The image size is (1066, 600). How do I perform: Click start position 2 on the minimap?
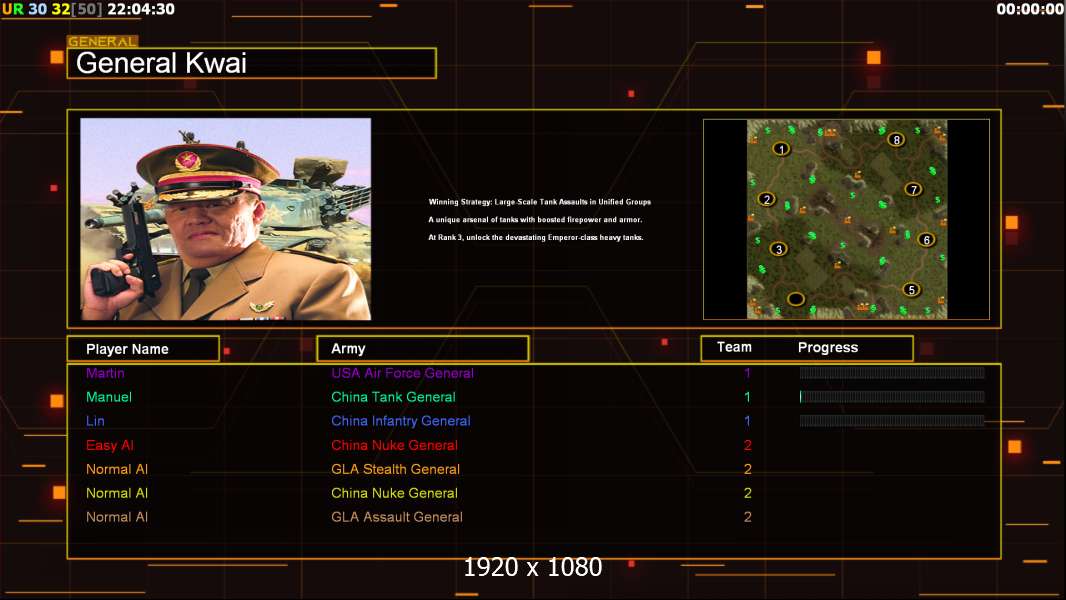(767, 199)
